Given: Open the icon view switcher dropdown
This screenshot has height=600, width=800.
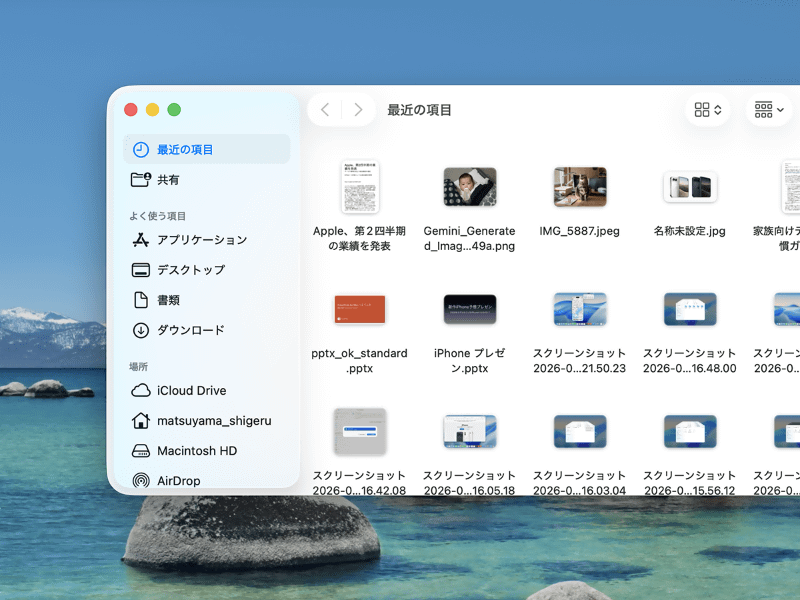Looking at the screenshot, I should coord(708,110).
